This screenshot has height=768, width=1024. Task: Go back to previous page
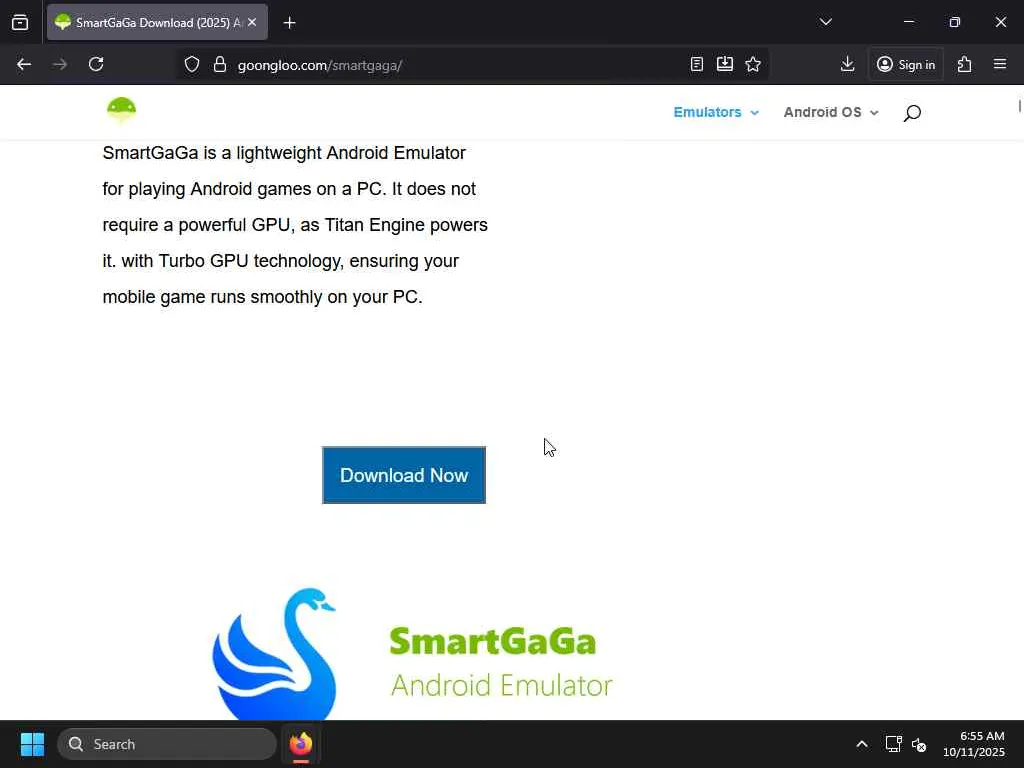pyautogui.click(x=24, y=64)
